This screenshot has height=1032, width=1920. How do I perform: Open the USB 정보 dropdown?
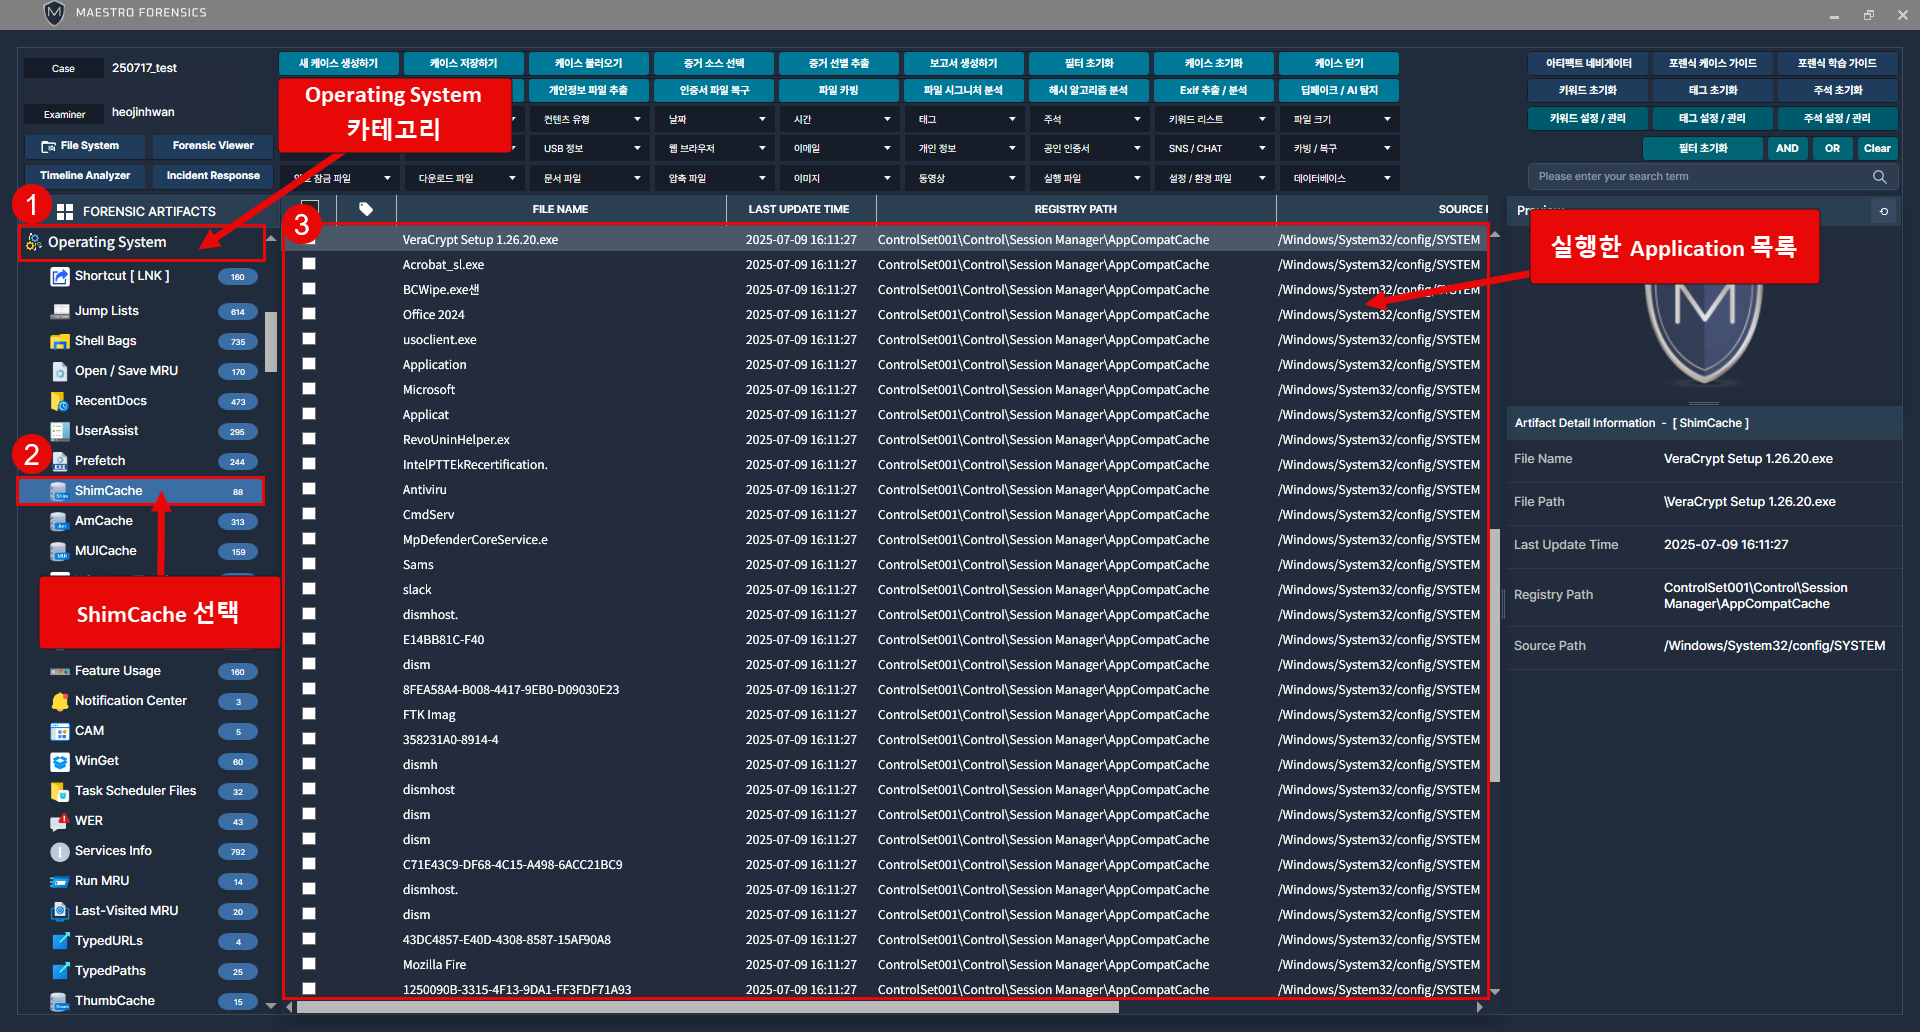click(590, 148)
